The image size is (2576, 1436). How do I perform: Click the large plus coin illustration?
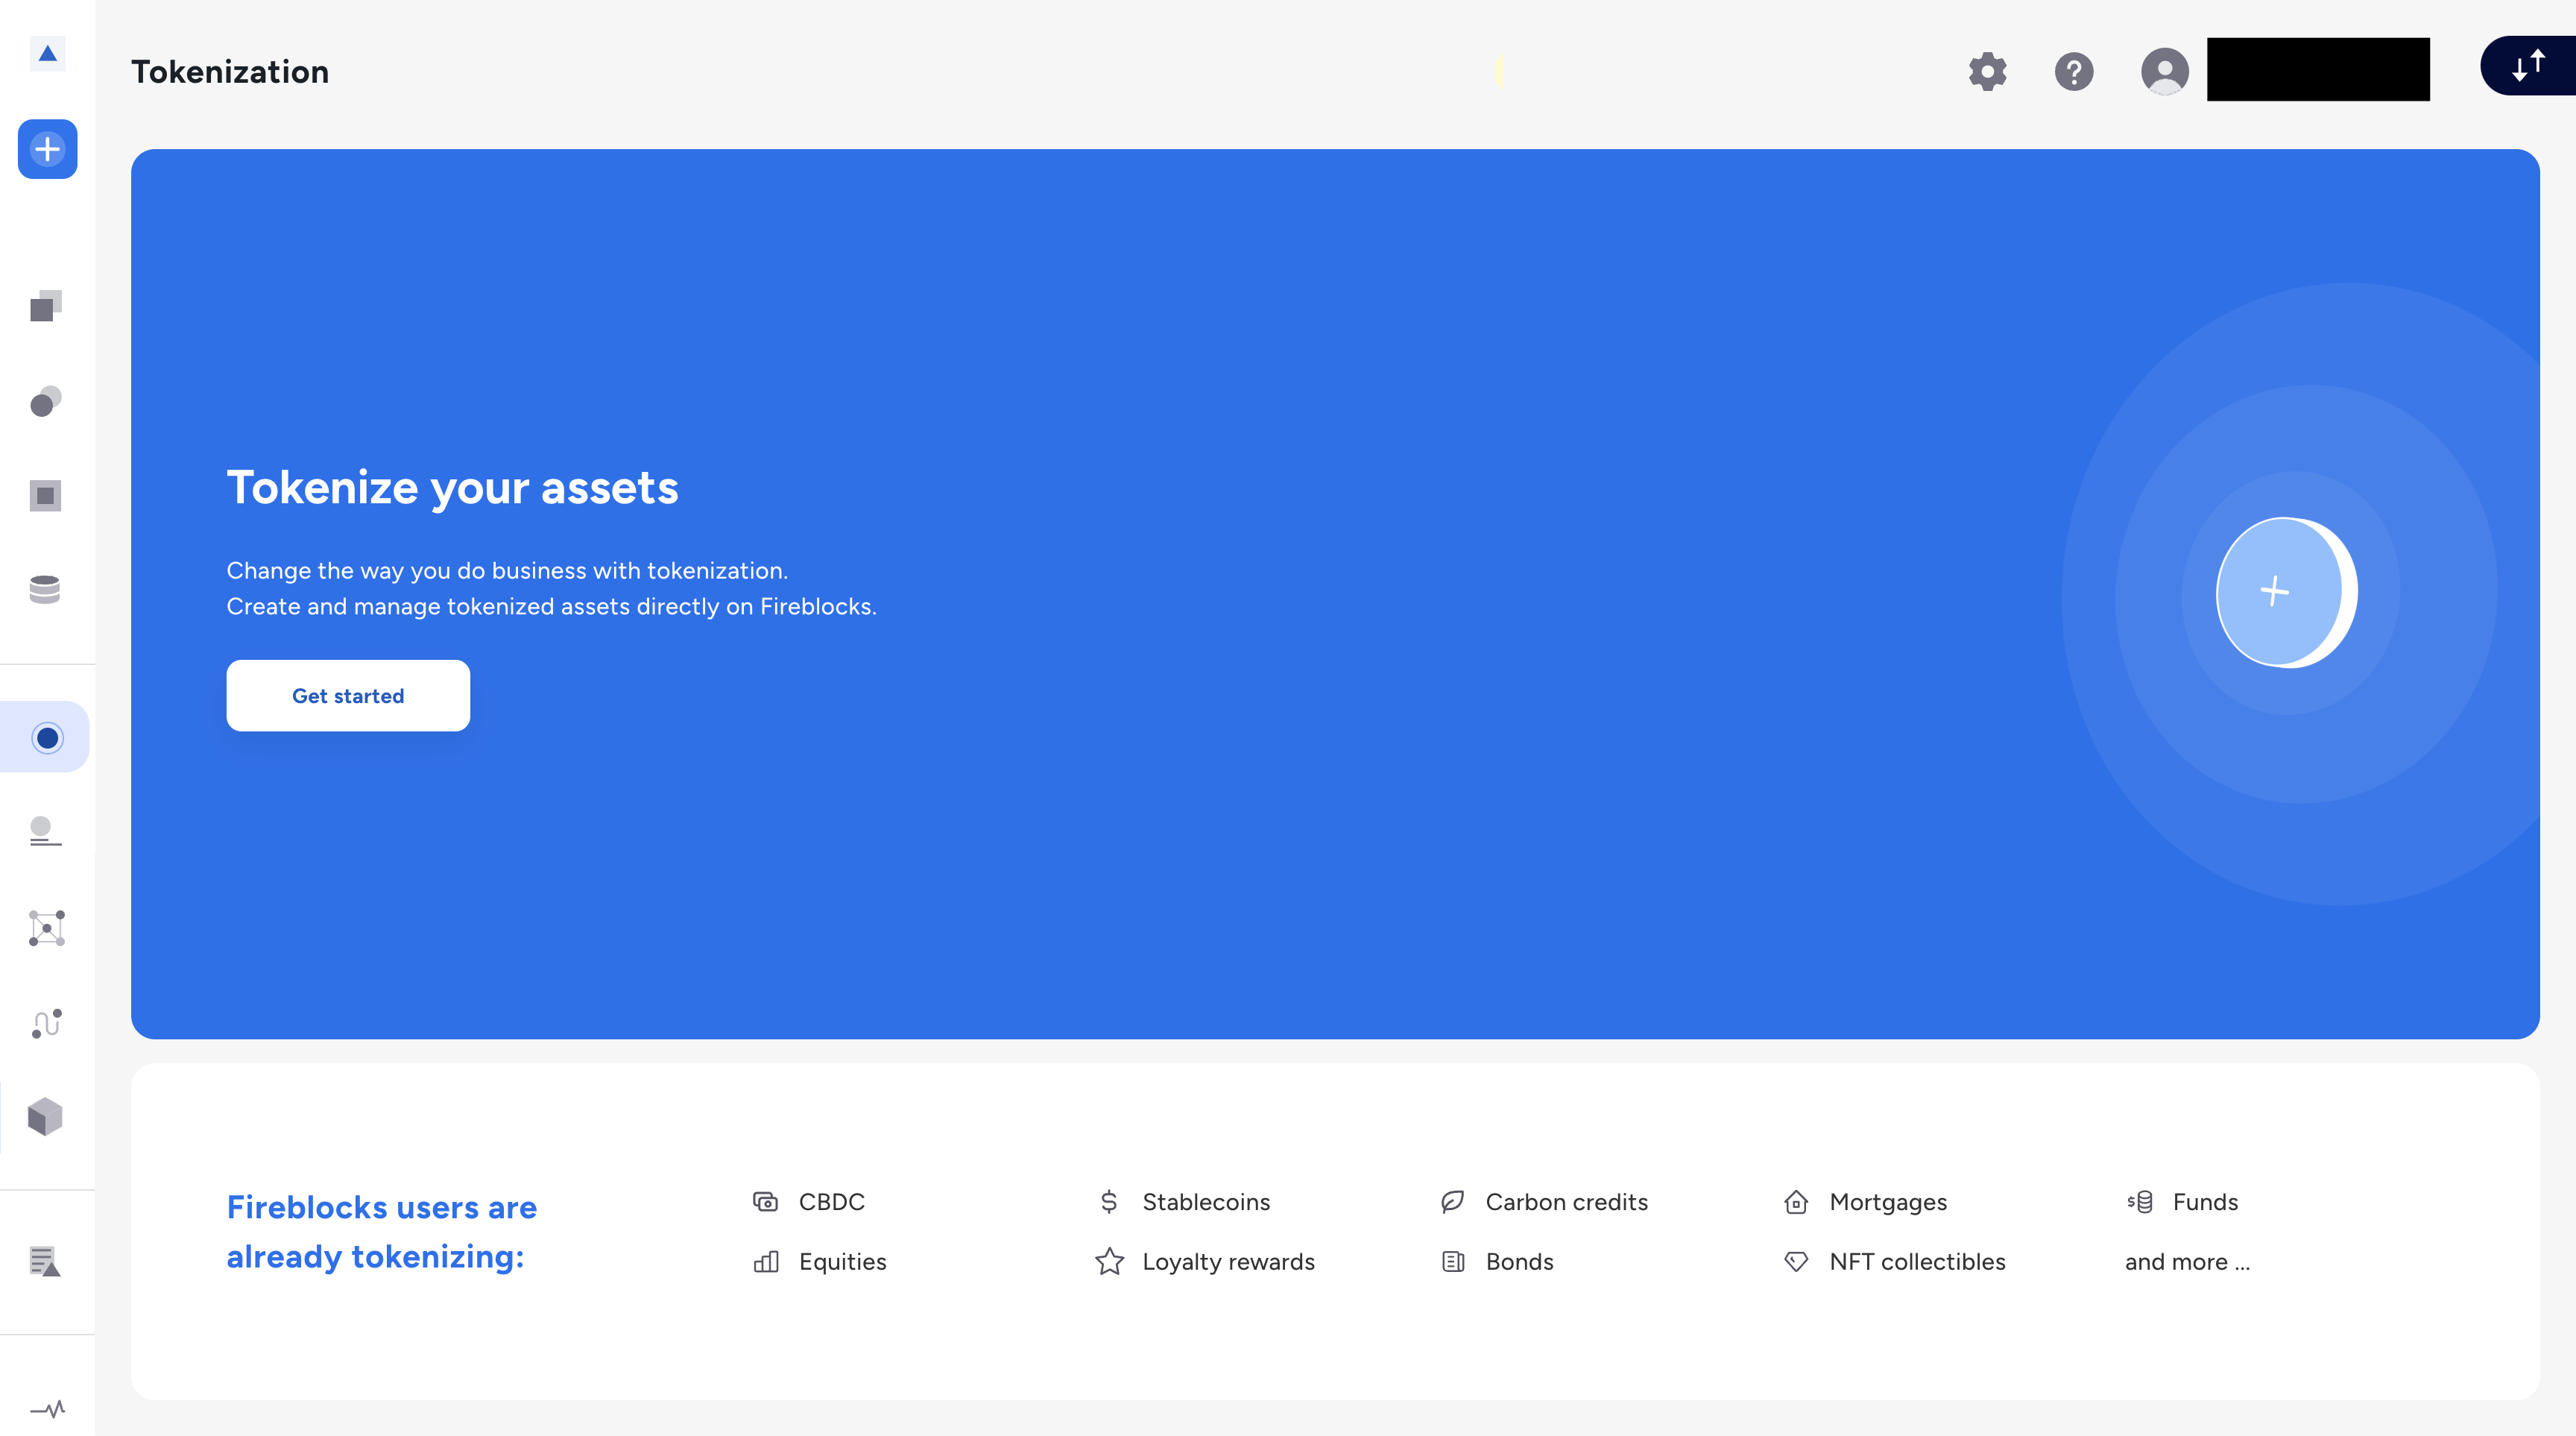2286,592
